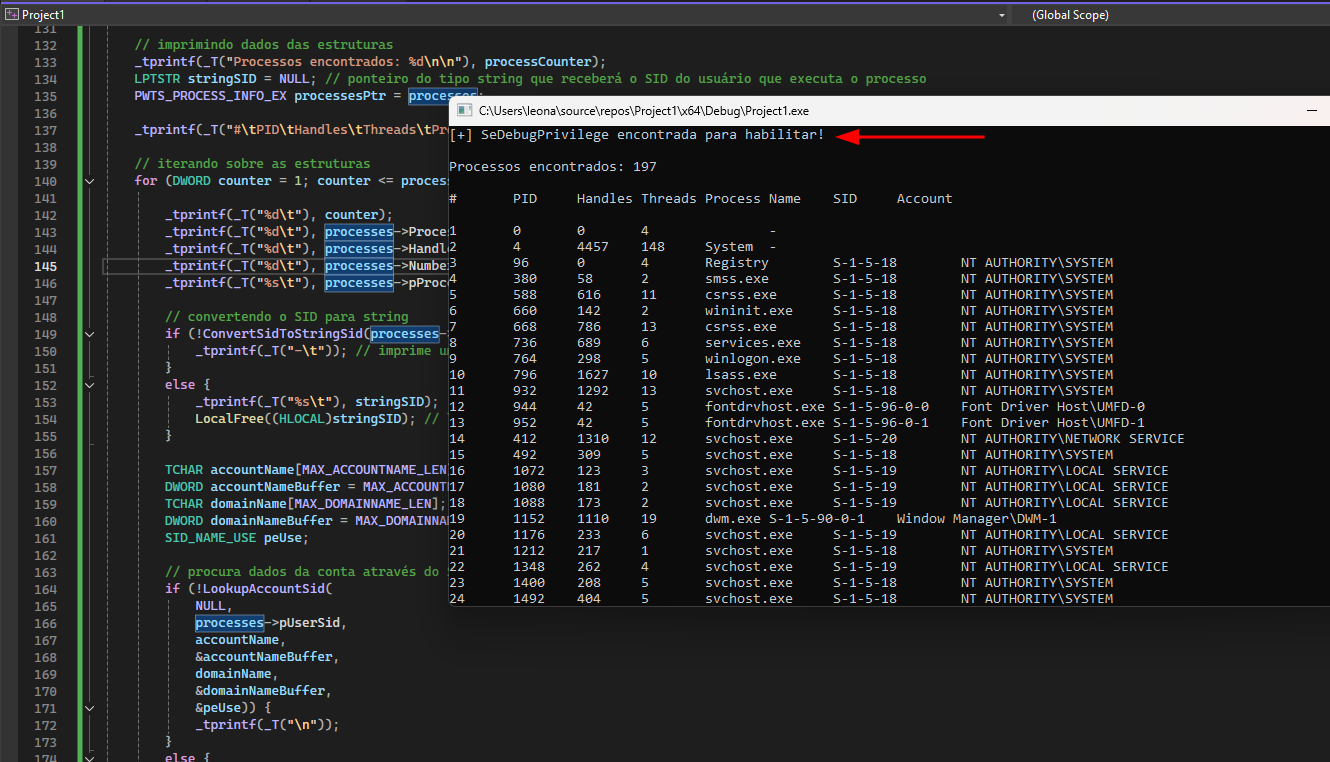The image size is (1330, 762).
Task: Collapse the else block at line 174
Action: (89, 759)
